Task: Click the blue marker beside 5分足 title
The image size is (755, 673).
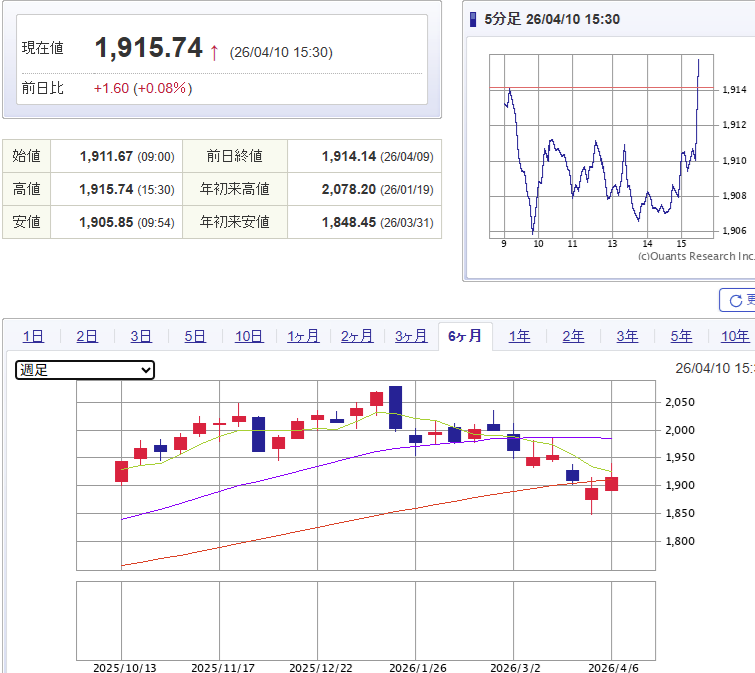Action: click(x=473, y=19)
